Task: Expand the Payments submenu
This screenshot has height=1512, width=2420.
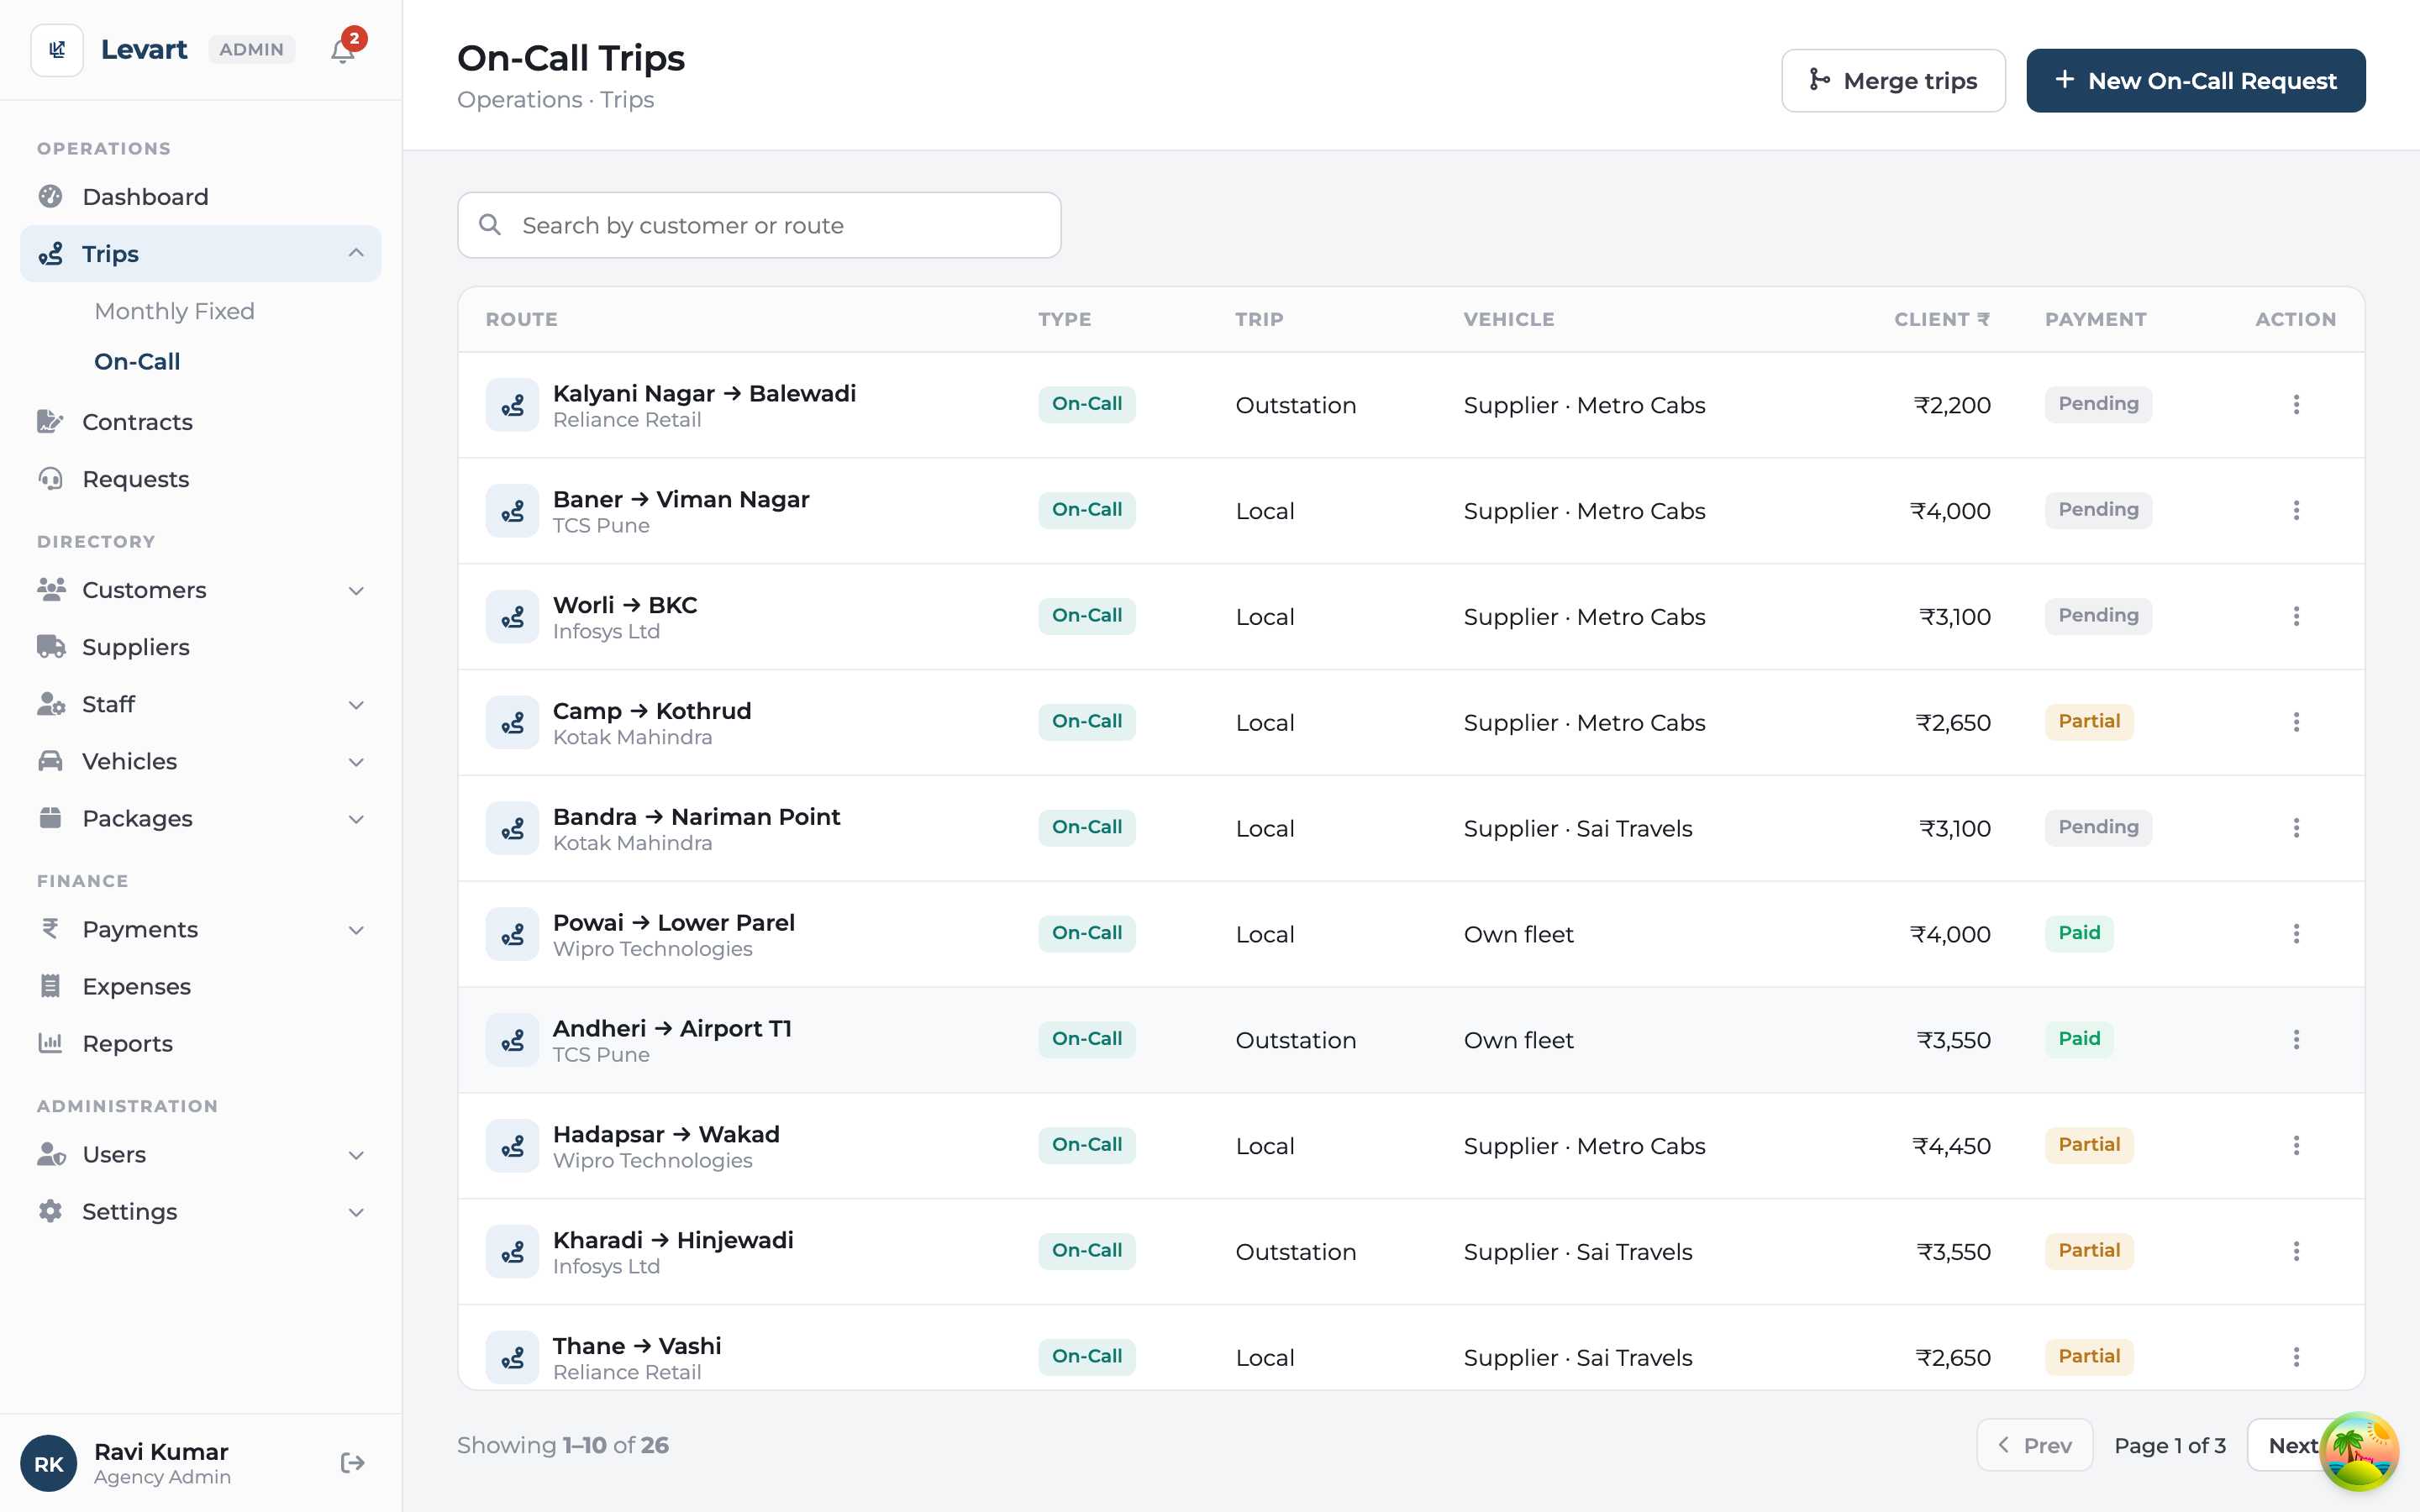Action: tap(356, 929)
